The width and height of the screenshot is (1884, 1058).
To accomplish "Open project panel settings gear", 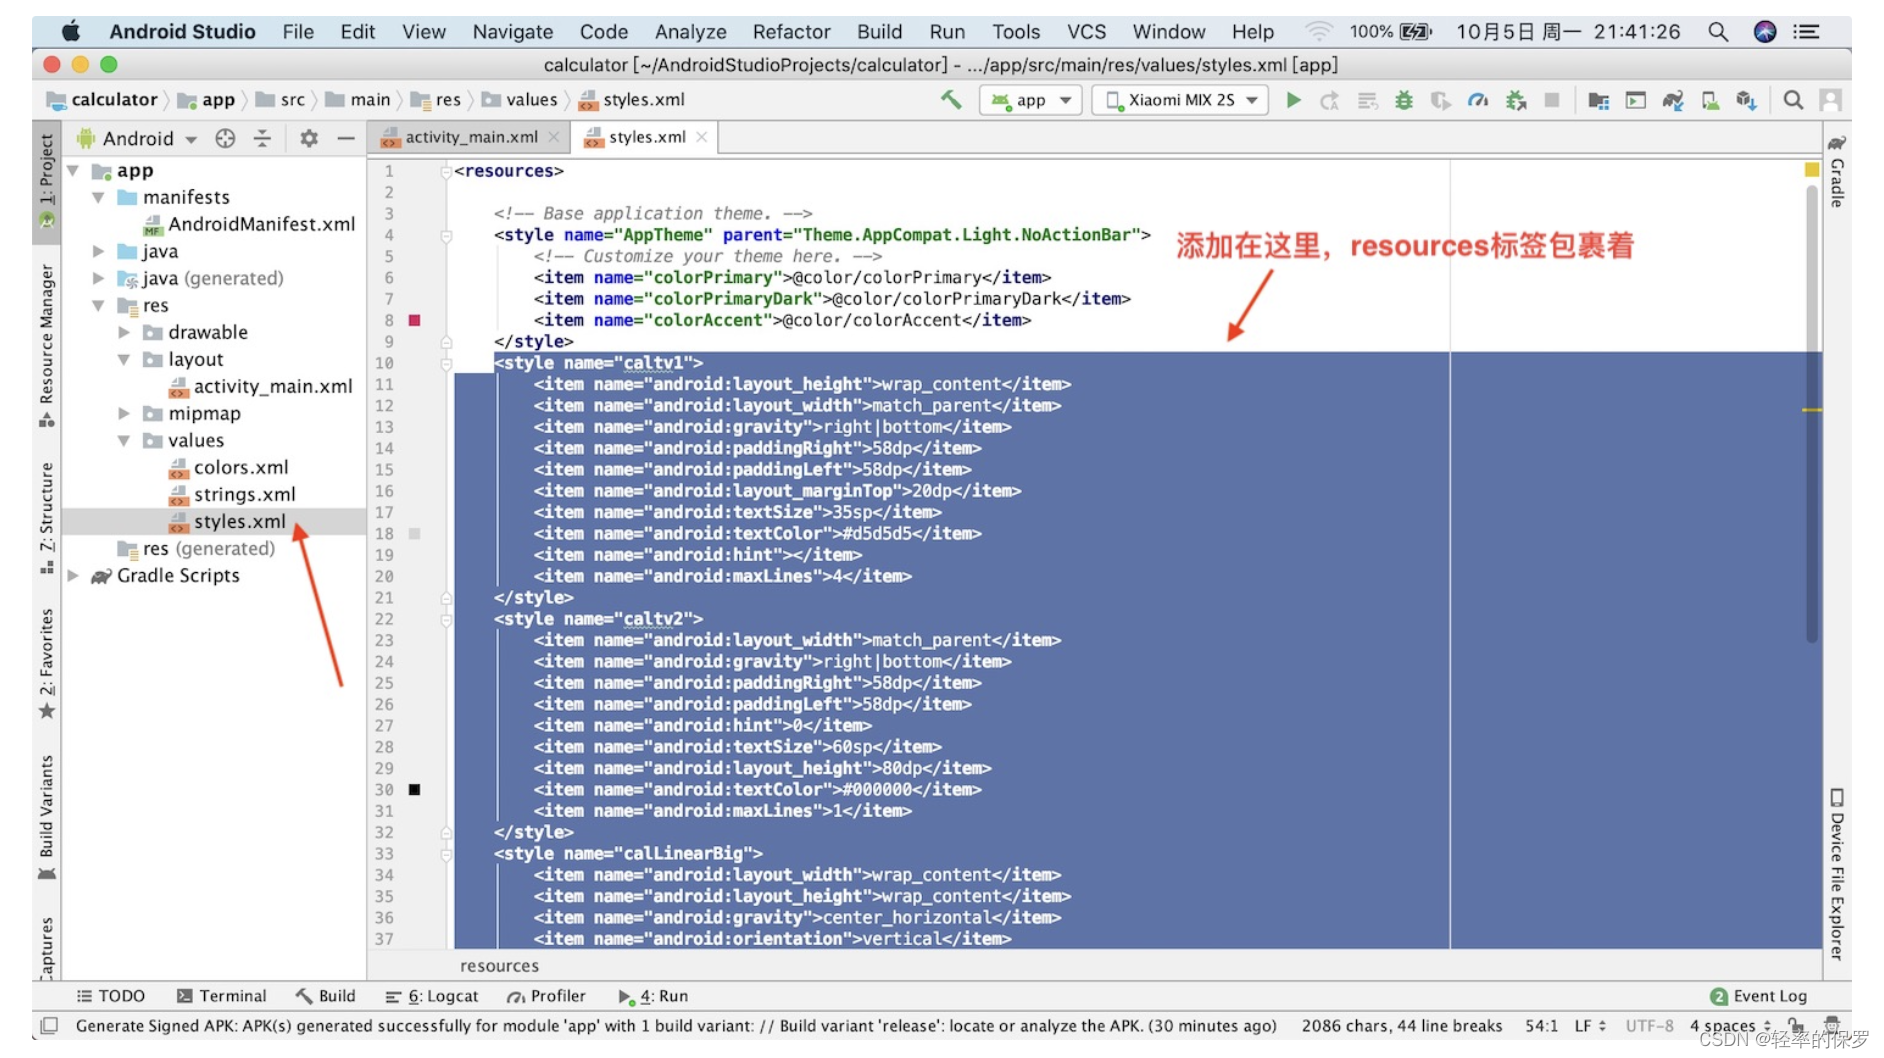I will pos(309,138).
